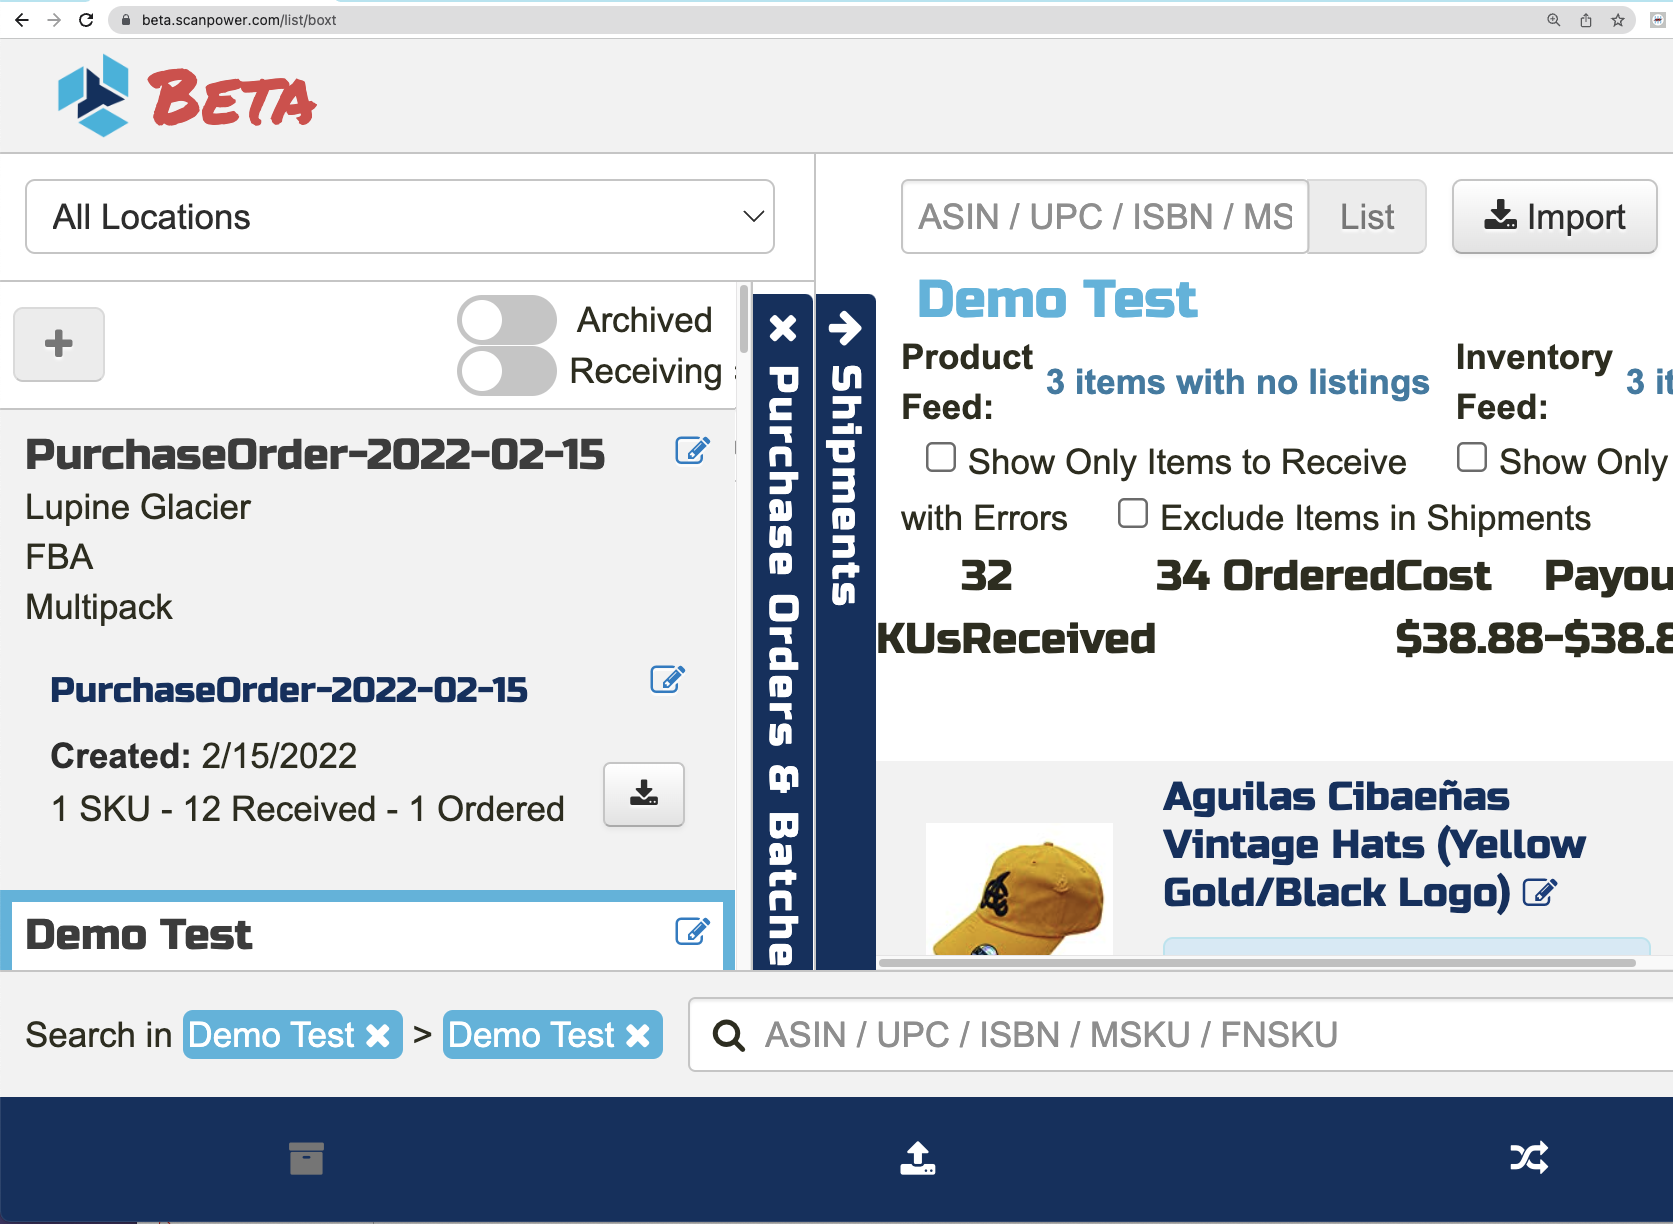Check Exclude Items in Shipments
The height and width of the screenshot is (1224, 1673).
1133,514
